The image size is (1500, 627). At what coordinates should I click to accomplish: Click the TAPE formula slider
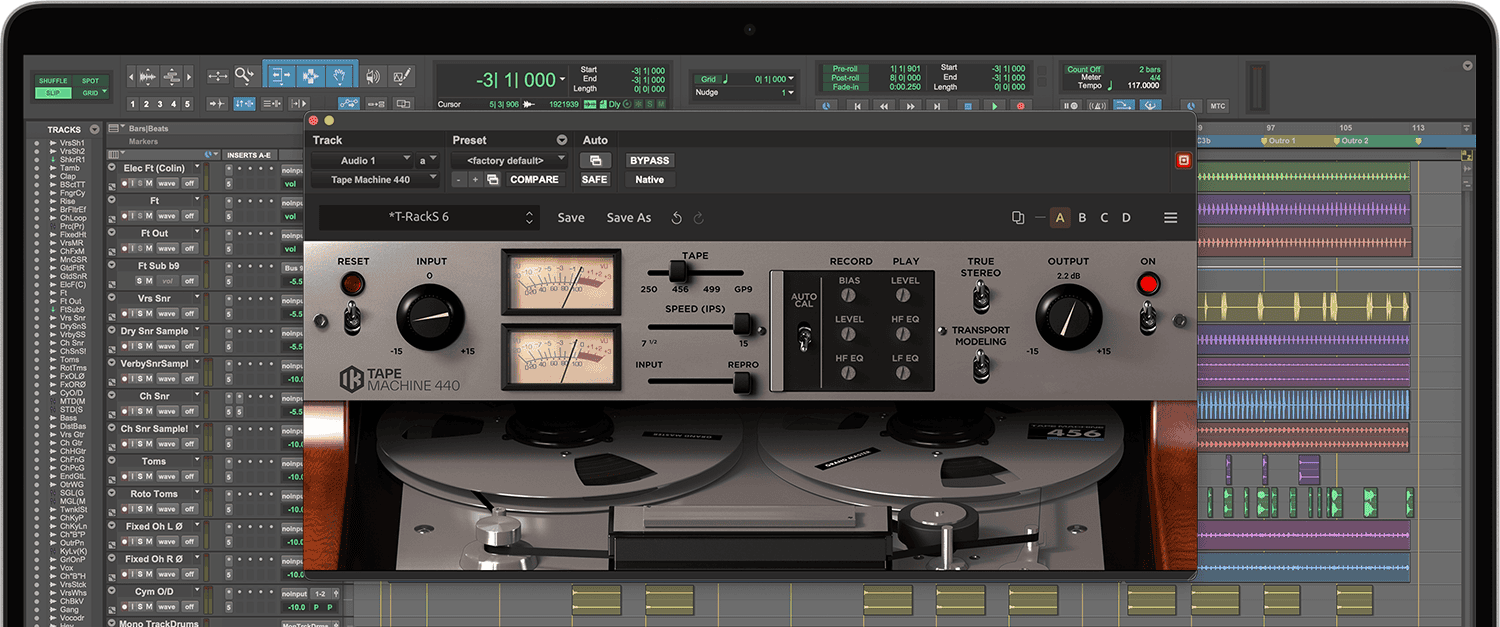[679, 272]
